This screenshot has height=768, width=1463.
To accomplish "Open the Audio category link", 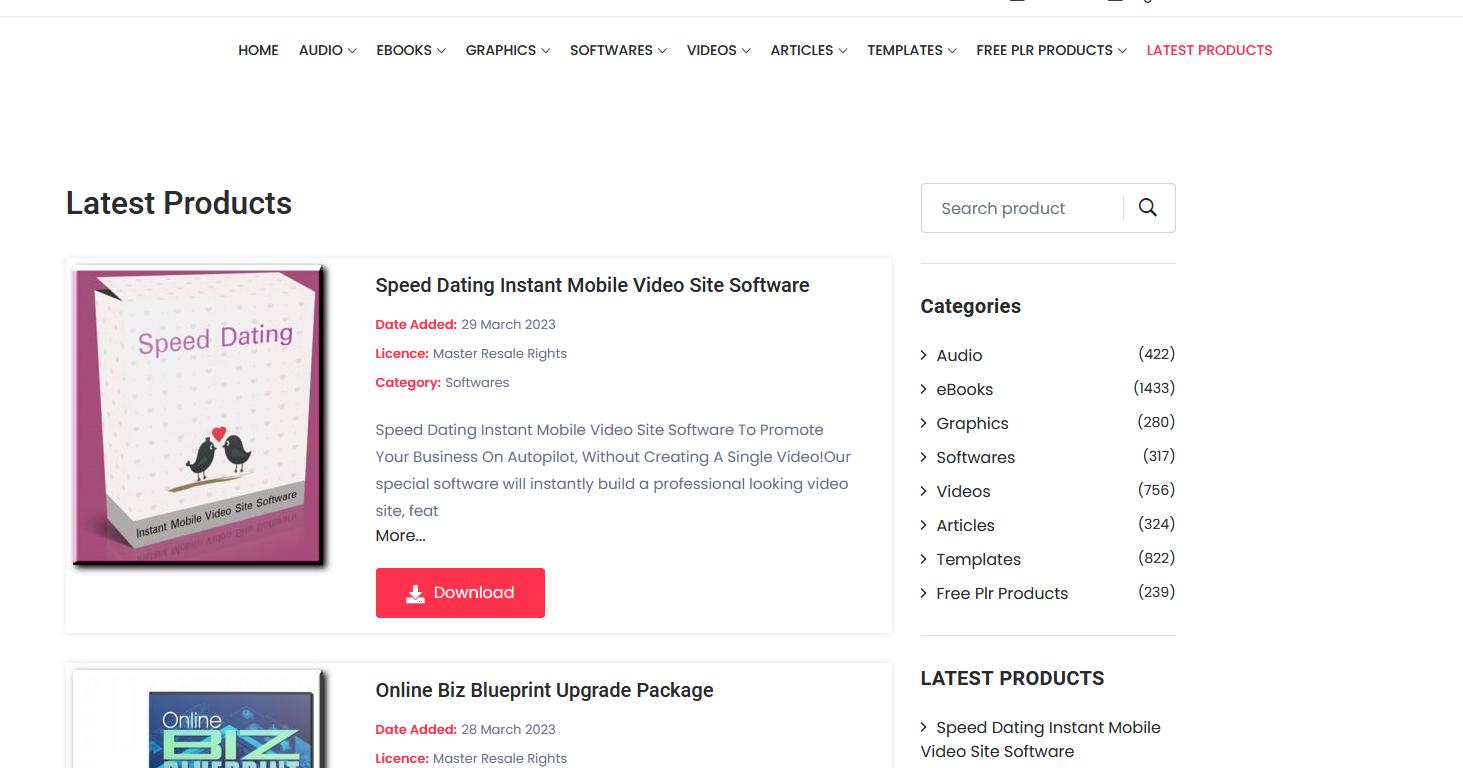I will pos(959,355).
